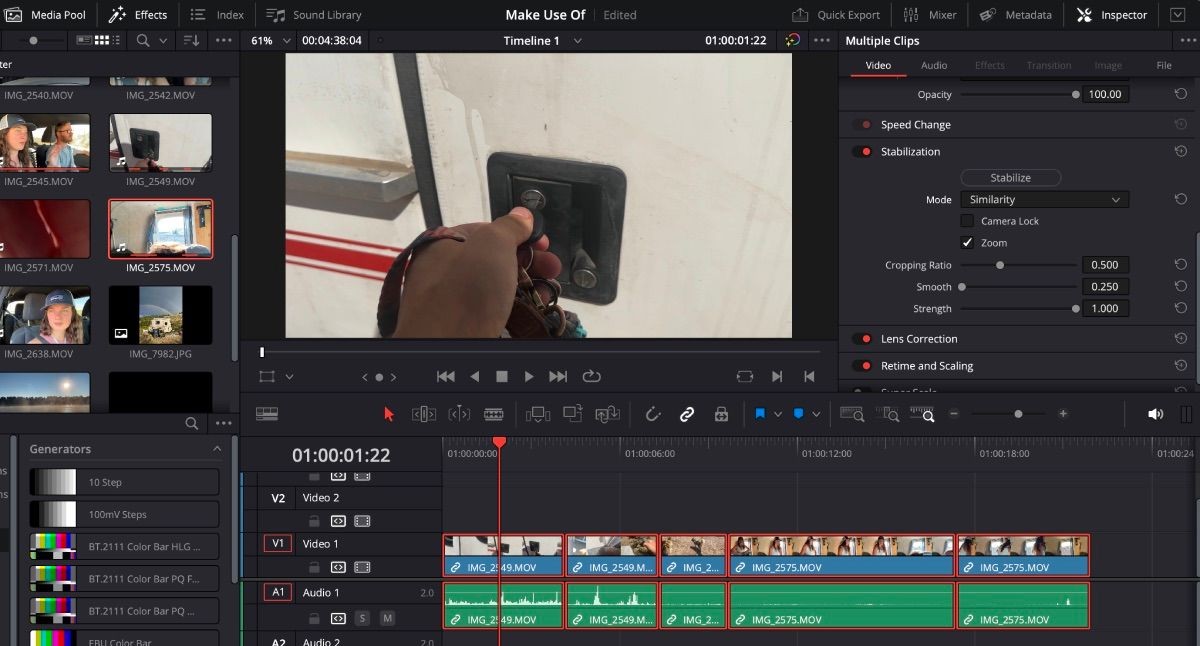Screen dimensions: 1200x646
Task: Open the Media Pool panel
Action: click(44, 15)
